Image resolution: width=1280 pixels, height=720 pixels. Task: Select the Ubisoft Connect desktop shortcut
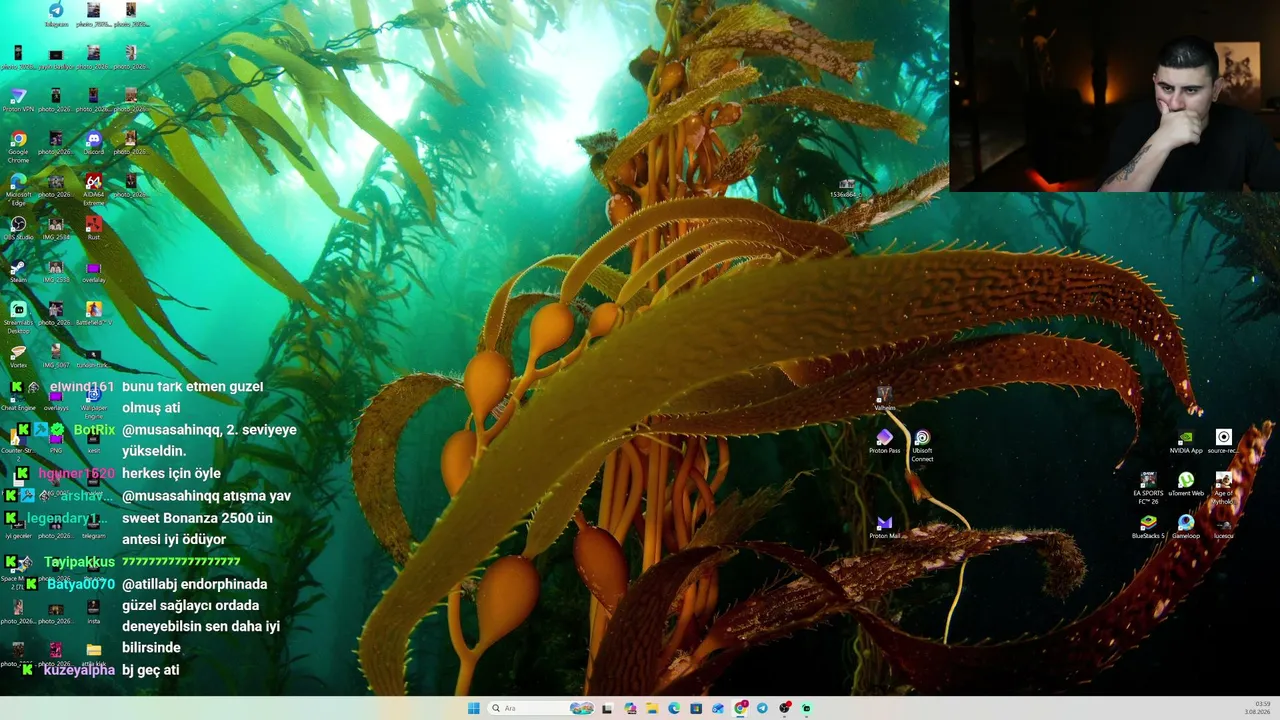[x=922, y=445]
